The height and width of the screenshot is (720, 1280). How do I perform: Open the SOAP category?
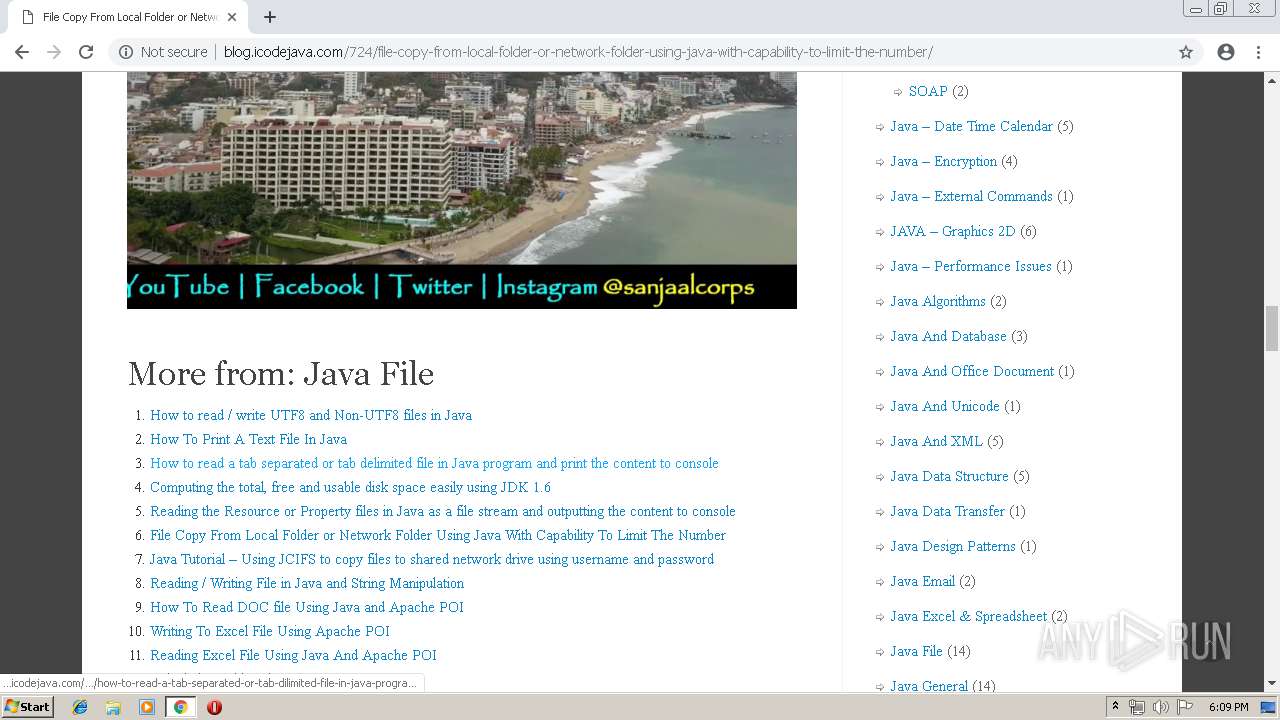coord(928,91)
